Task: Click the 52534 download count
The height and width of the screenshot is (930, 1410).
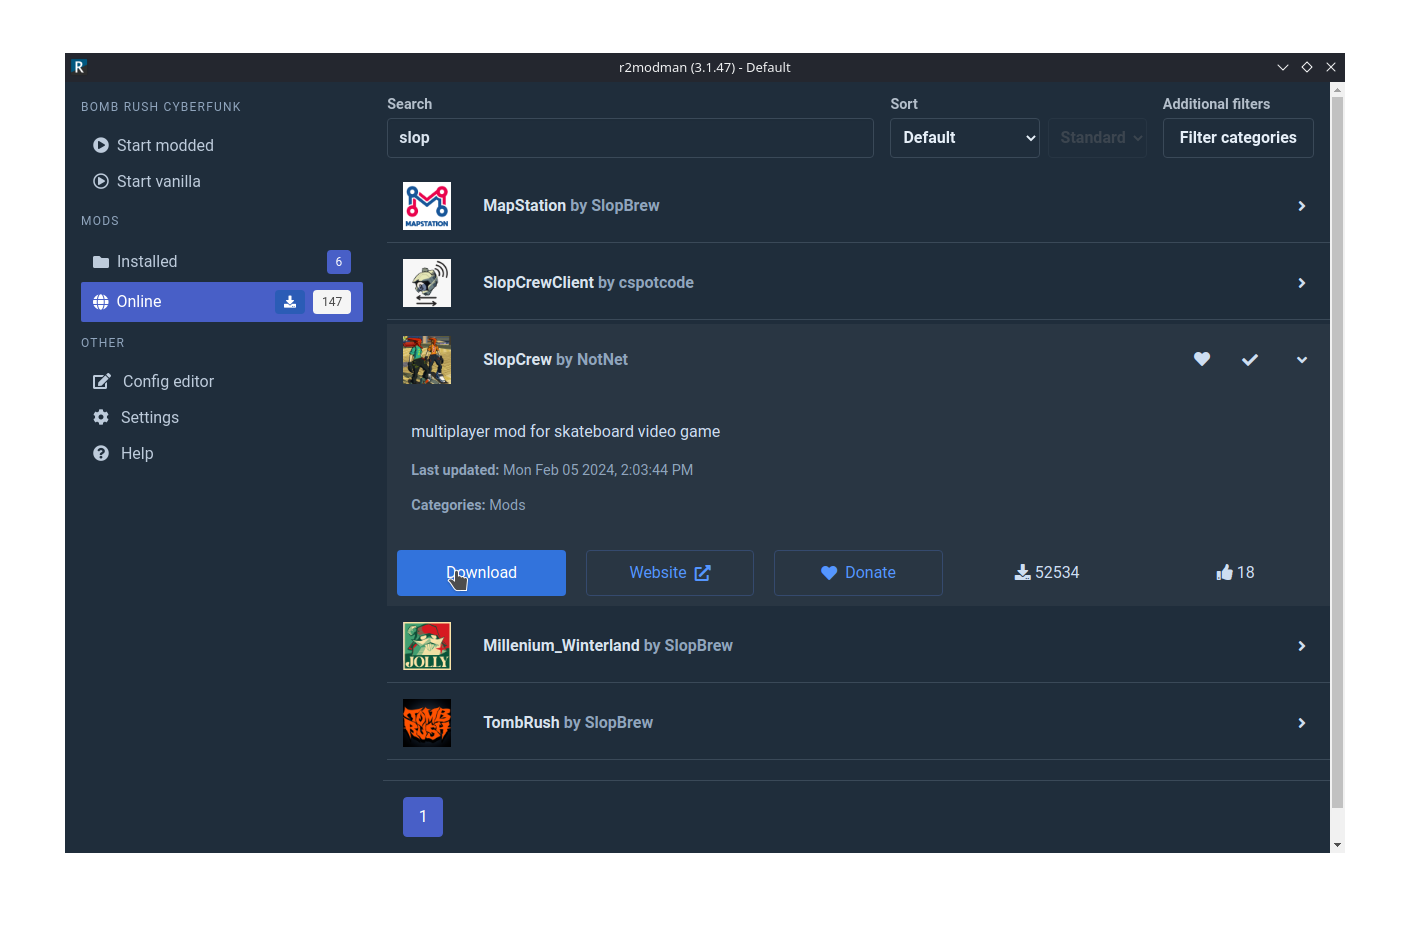Action: point(1057,573)
